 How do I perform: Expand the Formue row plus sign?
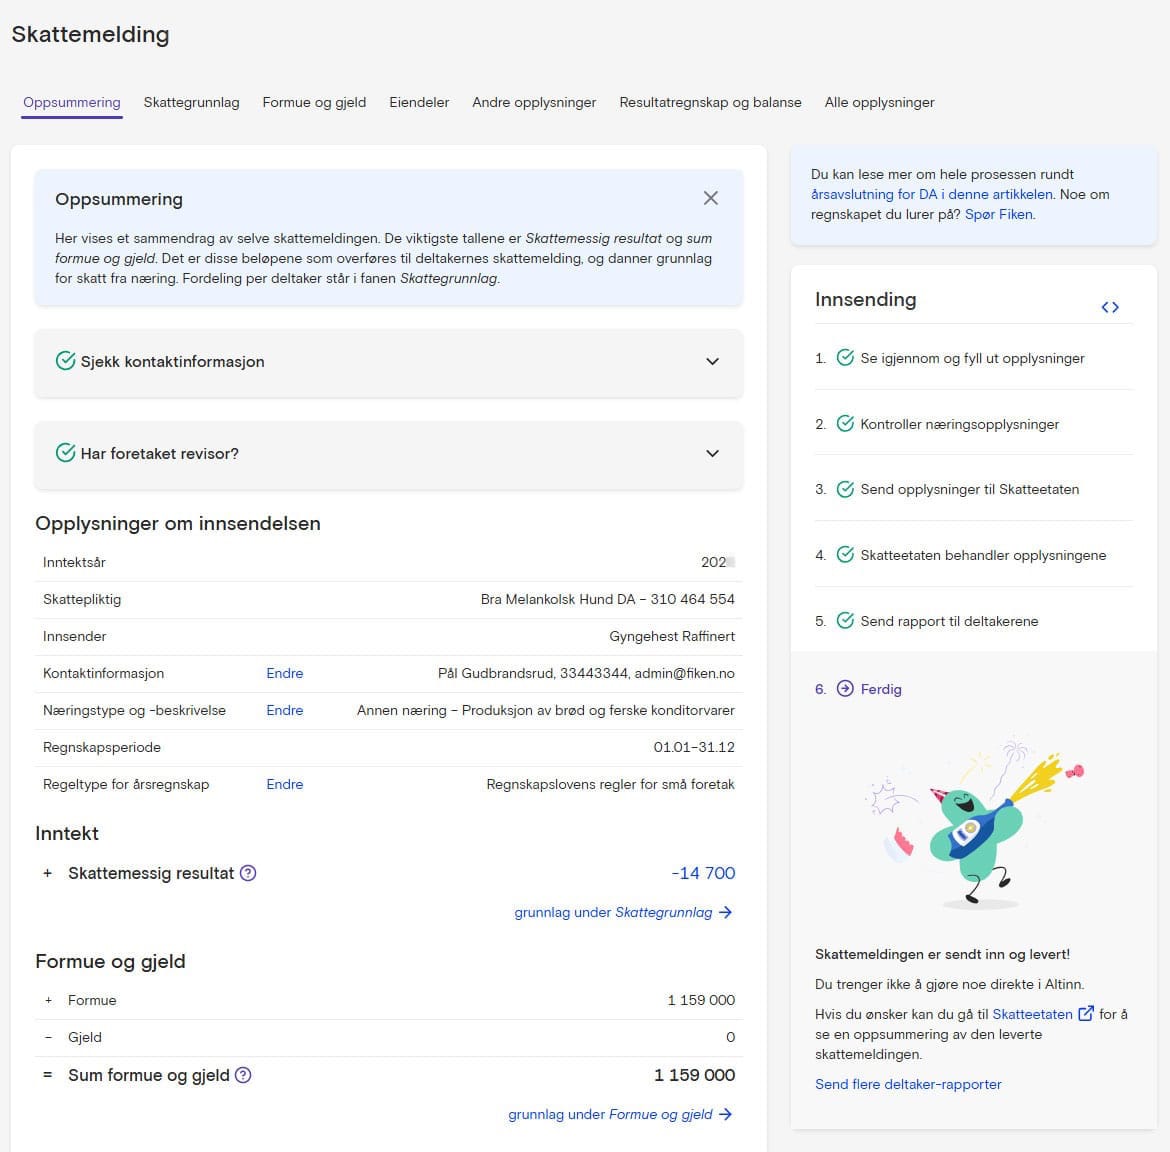tap(47, 1000)
